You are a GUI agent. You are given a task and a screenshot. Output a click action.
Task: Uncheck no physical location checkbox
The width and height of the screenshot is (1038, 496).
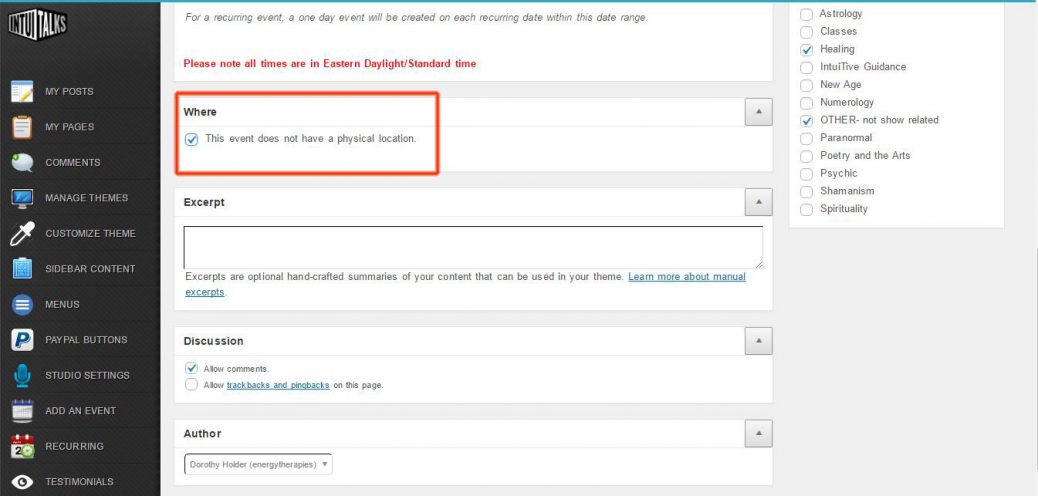[192, 139]
